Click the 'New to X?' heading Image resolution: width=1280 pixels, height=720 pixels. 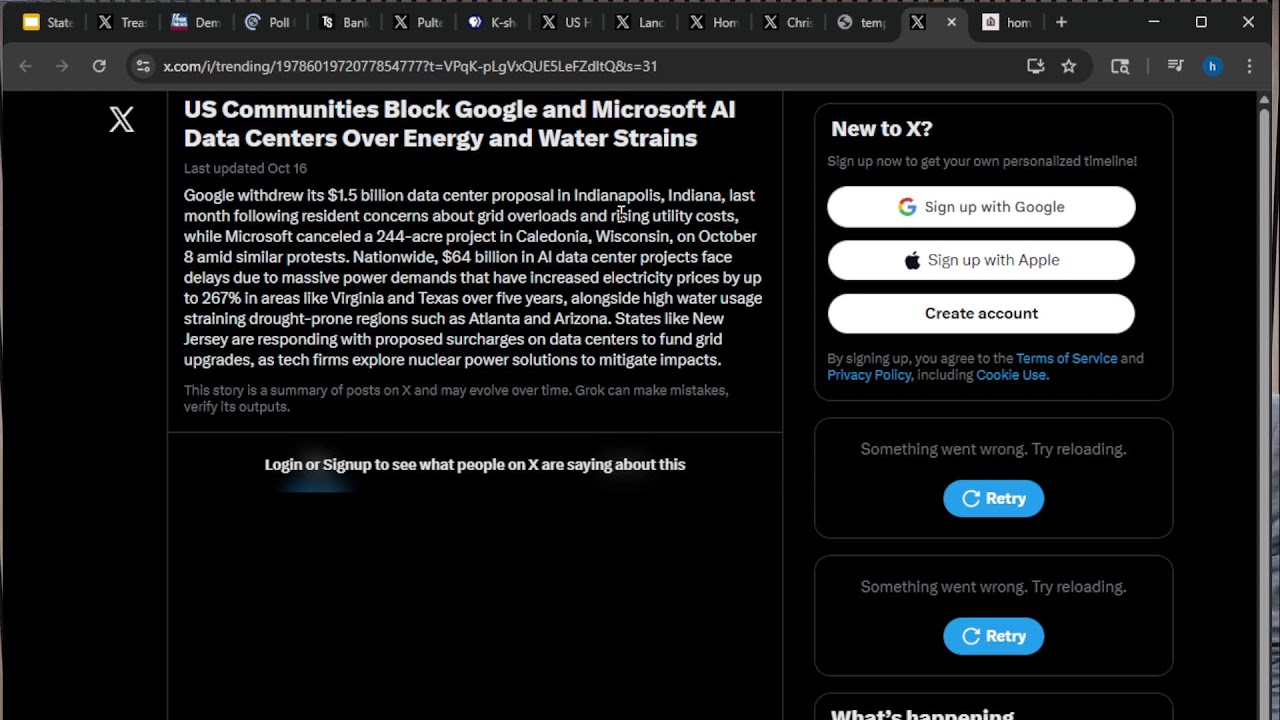pyautogui.click(x=881, y=129)
